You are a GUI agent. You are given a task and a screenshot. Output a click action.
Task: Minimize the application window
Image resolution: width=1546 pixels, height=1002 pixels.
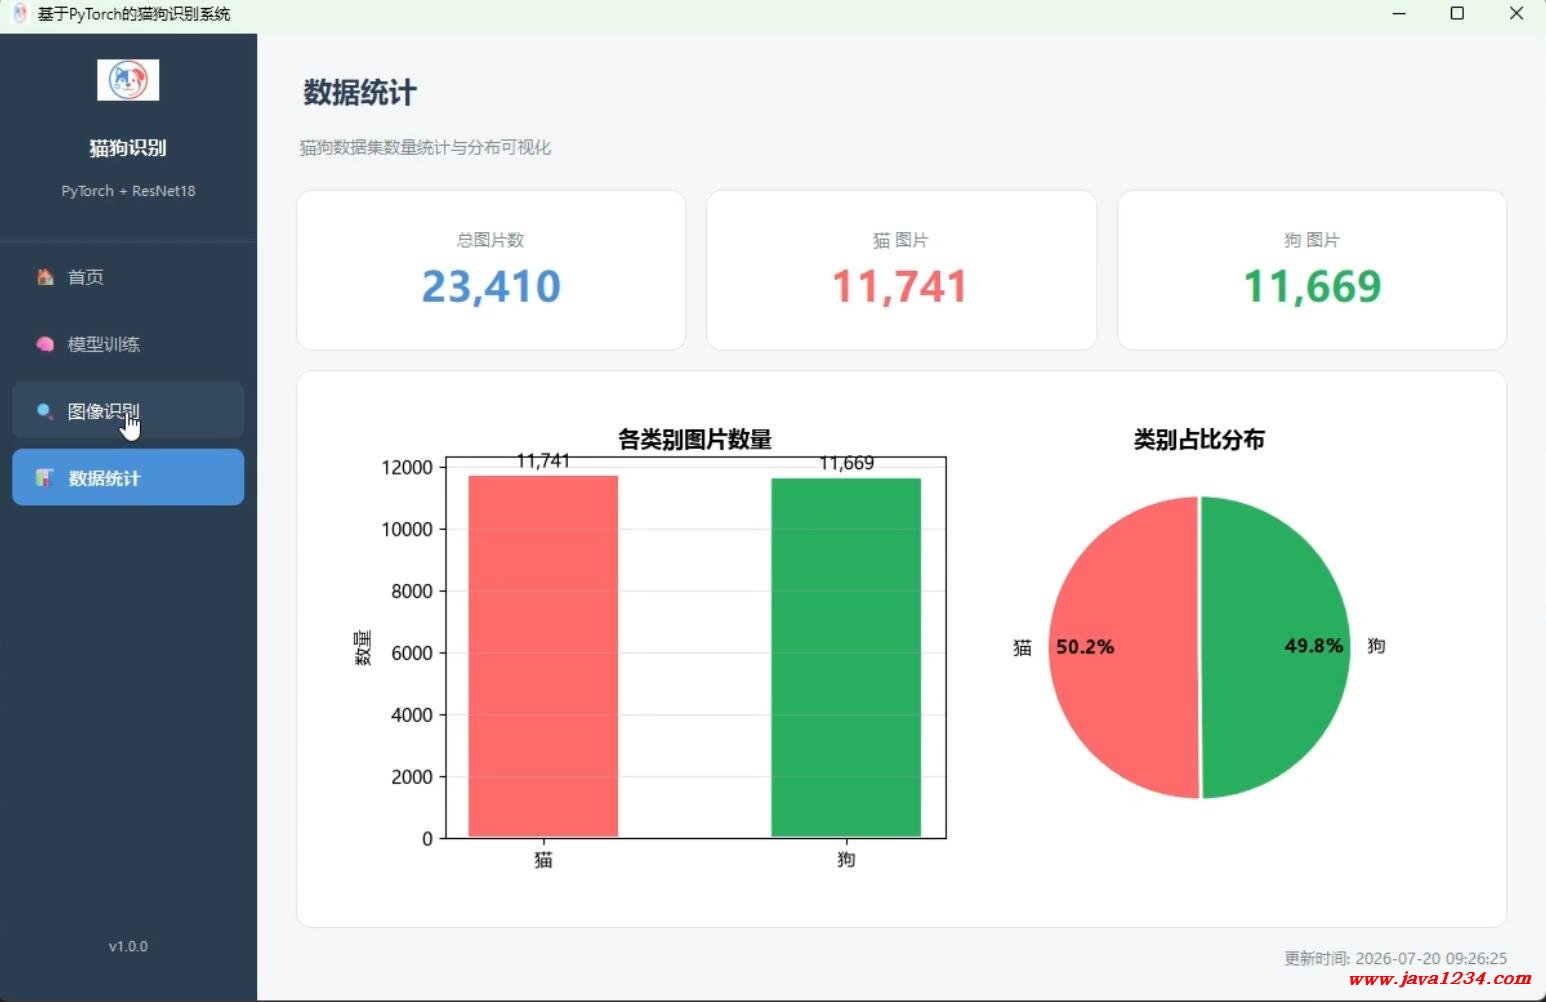[1399, 14]
